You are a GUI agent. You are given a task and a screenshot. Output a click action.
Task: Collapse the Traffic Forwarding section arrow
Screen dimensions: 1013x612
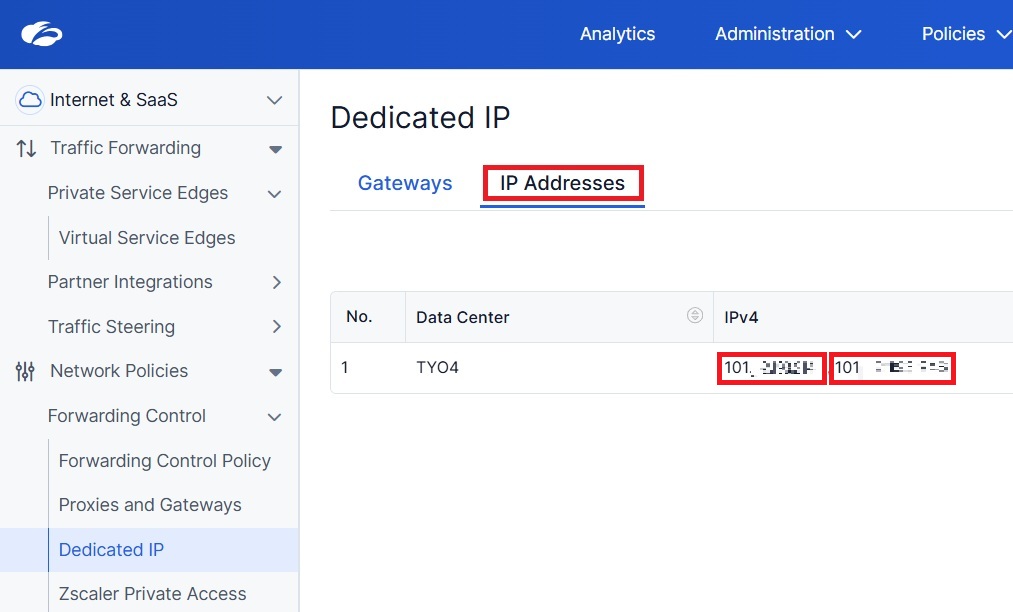tap(276, 149)
